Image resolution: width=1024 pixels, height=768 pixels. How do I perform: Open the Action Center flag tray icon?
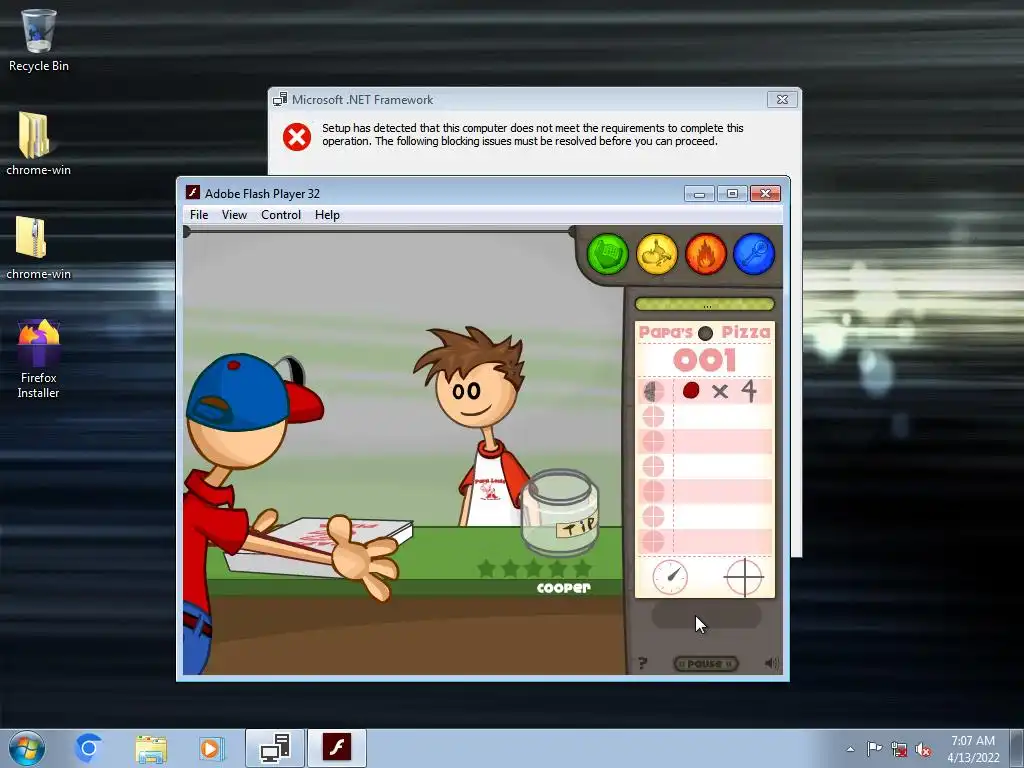coord(874,749)
